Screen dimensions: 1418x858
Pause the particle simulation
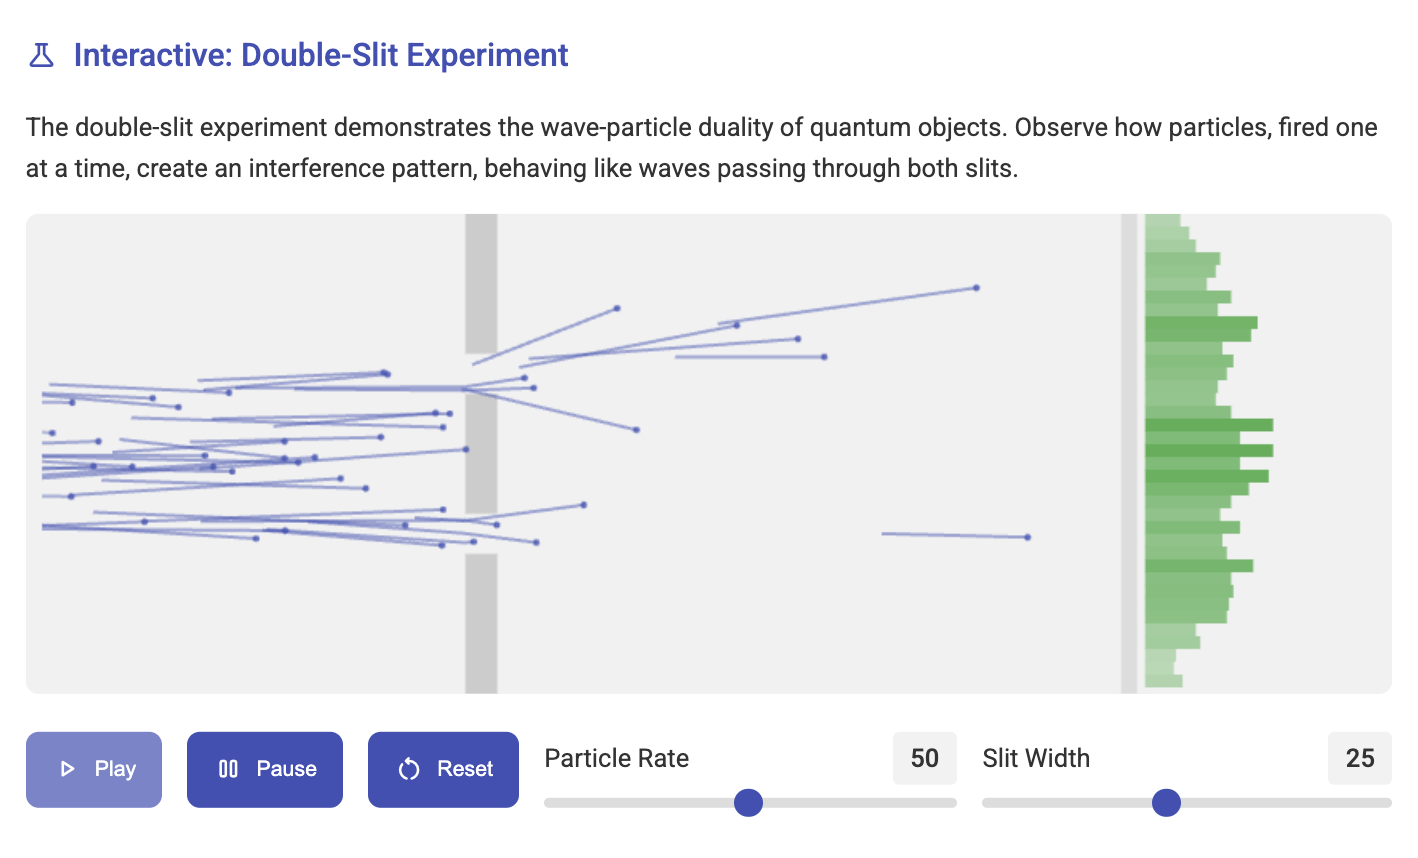coord(265,769)
